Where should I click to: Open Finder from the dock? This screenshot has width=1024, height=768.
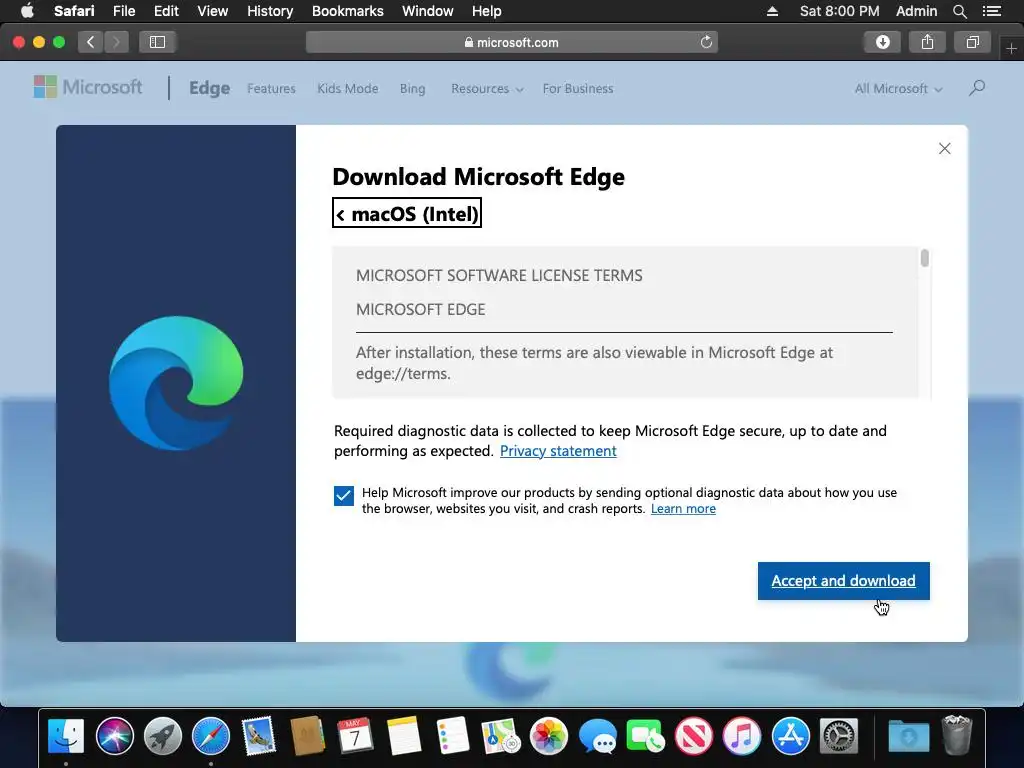[66, 735]
